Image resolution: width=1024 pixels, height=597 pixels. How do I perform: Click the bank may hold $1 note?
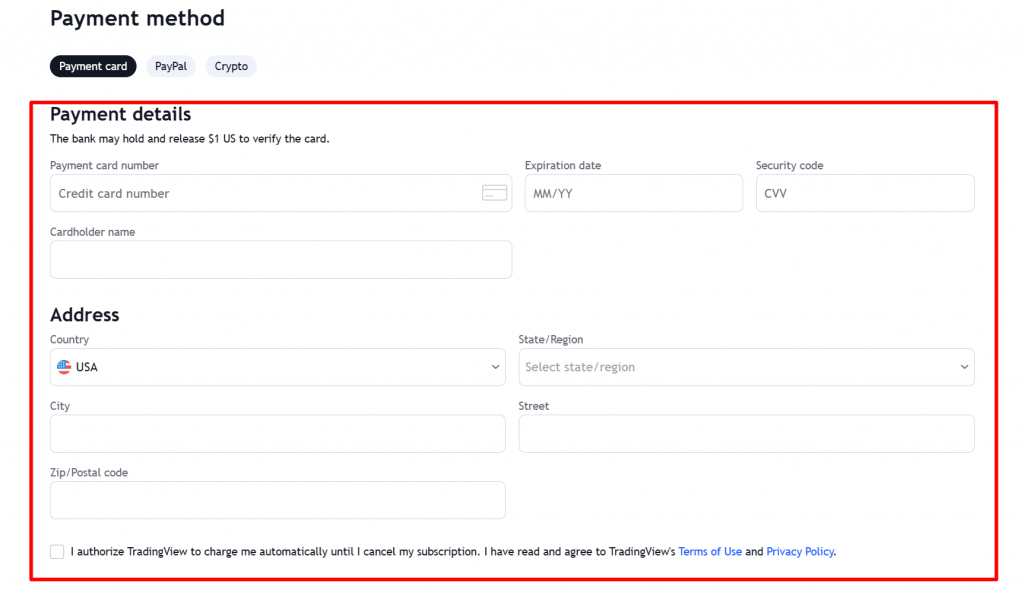coord(189,138)
